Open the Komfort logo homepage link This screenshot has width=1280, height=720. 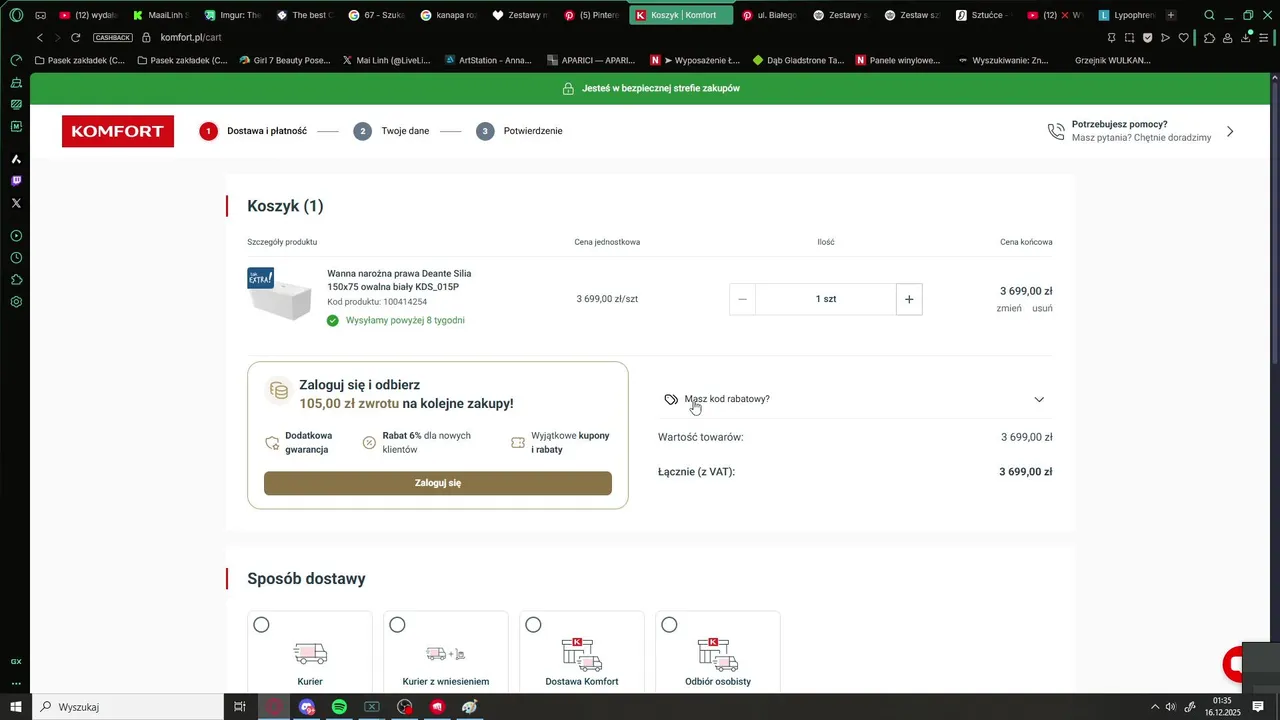coord(118,131)
